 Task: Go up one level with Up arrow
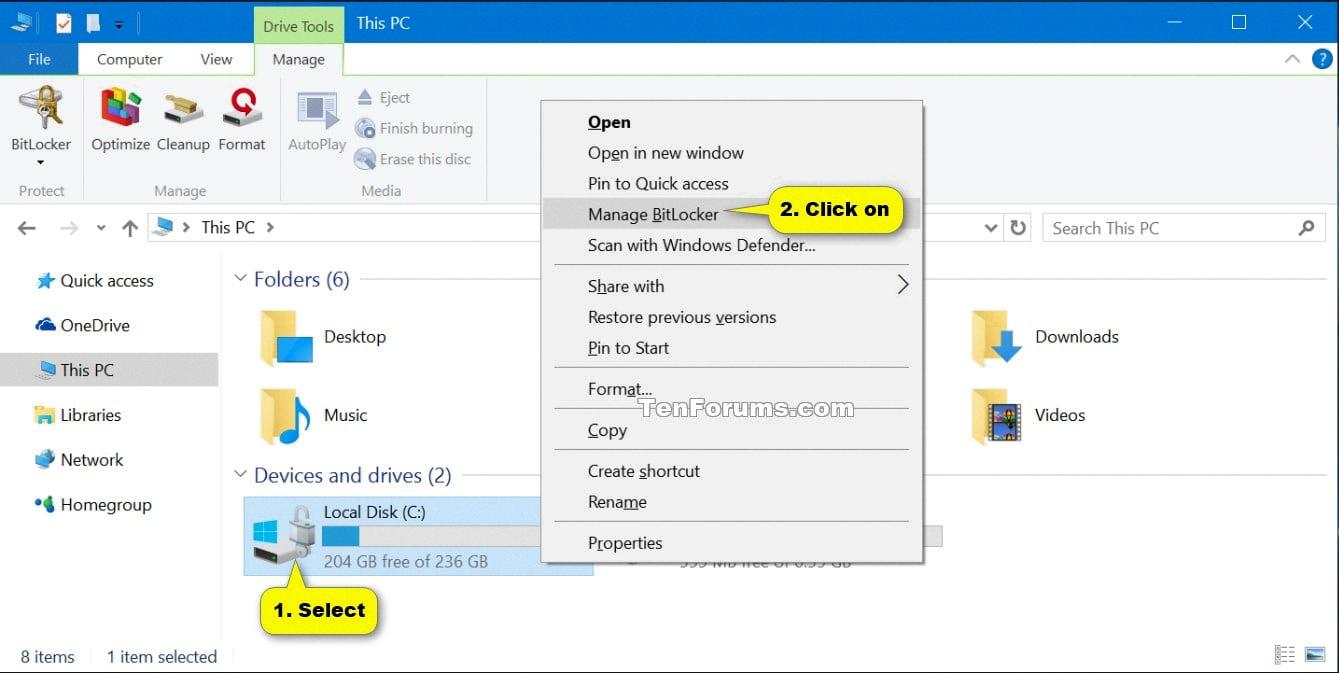(130, 228)
